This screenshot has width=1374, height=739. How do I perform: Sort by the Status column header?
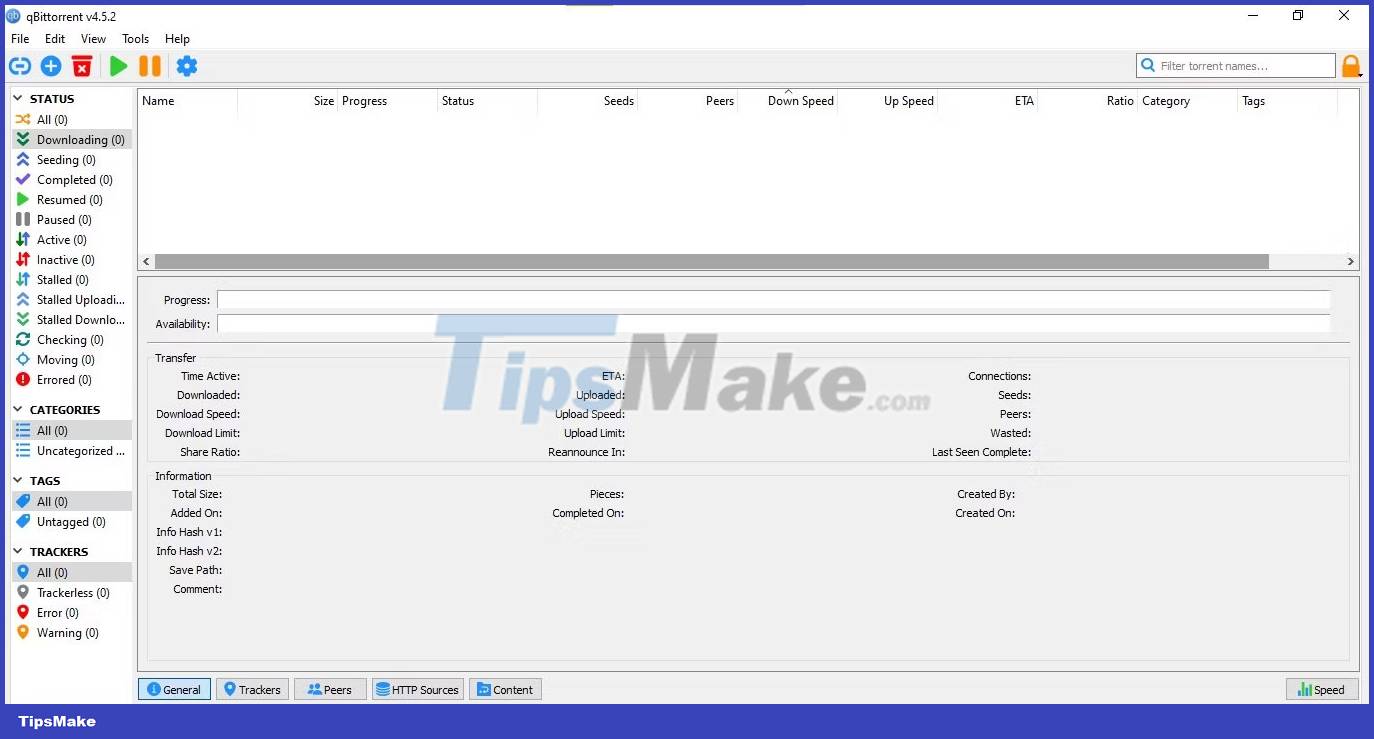pos(487,101)
